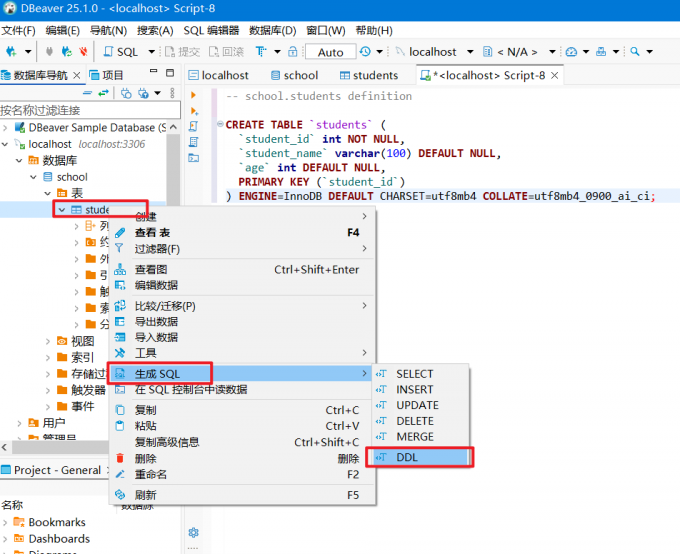Image resolution: width=680 pixels, height=554 pixels.
Task: Collapse the 表 tables node
Action: tap(48, 193)
